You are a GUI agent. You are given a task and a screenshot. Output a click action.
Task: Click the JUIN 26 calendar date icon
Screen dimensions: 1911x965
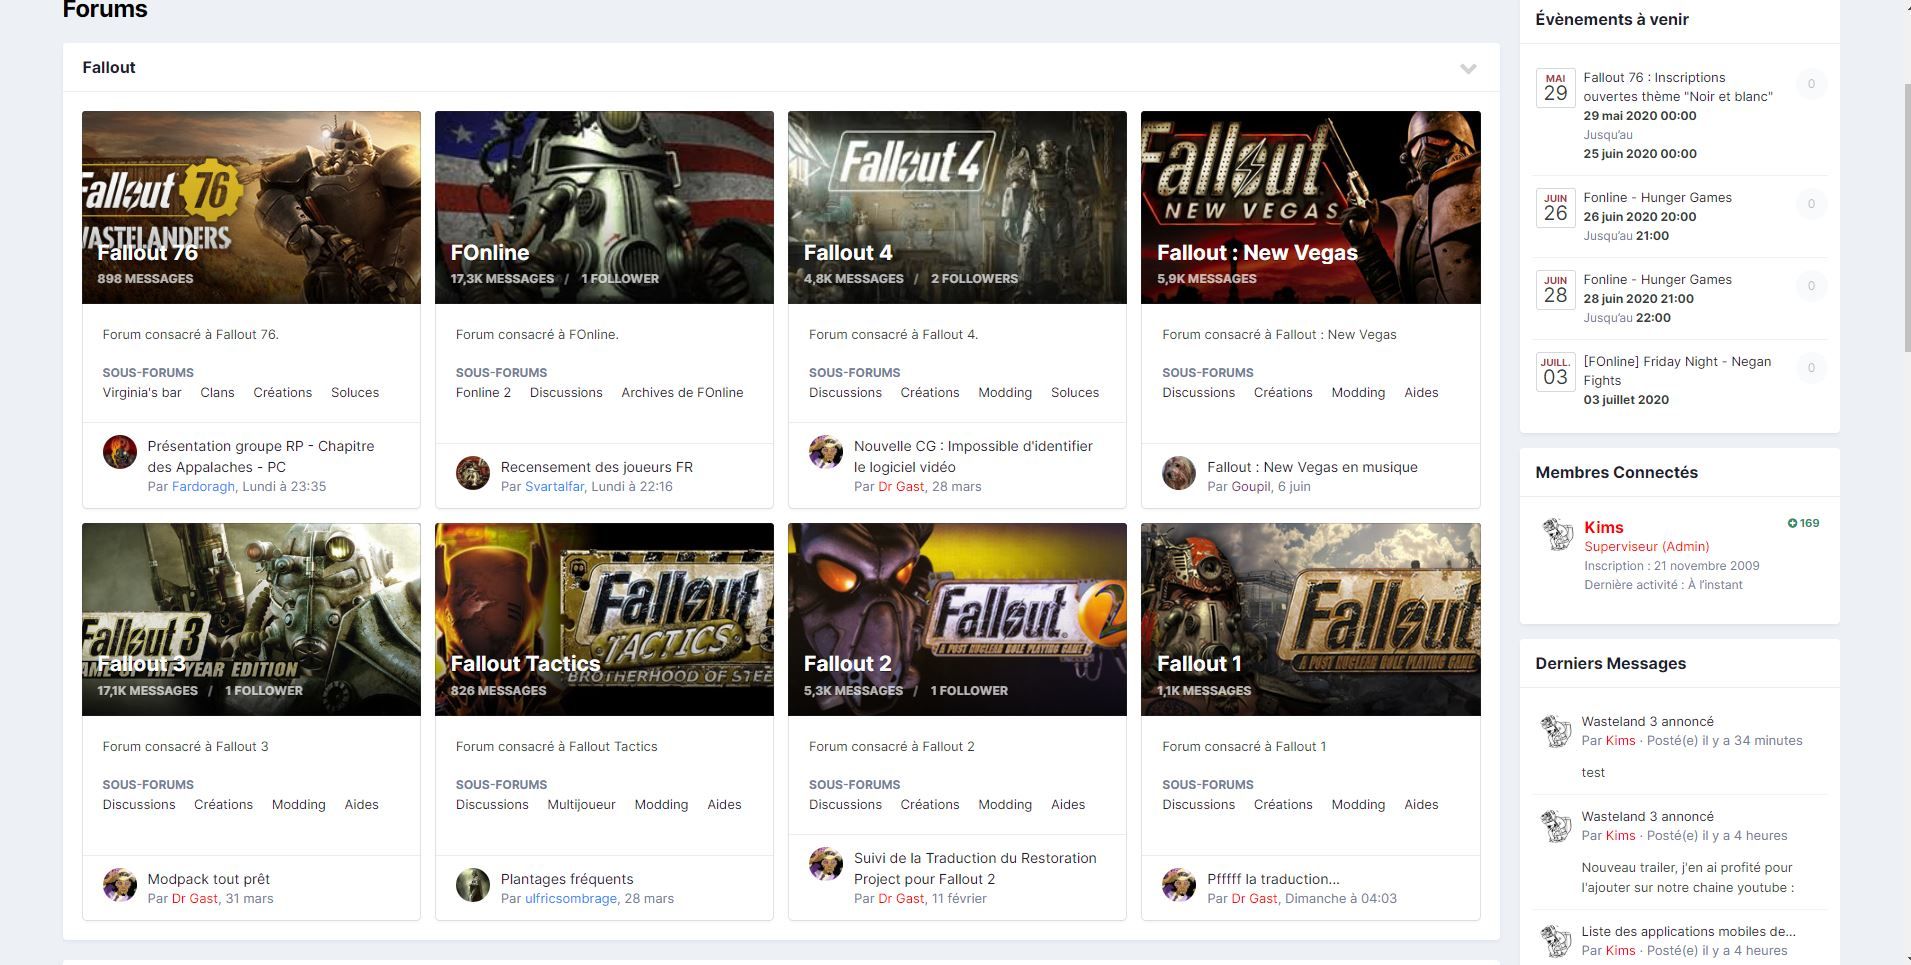point(1555,208)
